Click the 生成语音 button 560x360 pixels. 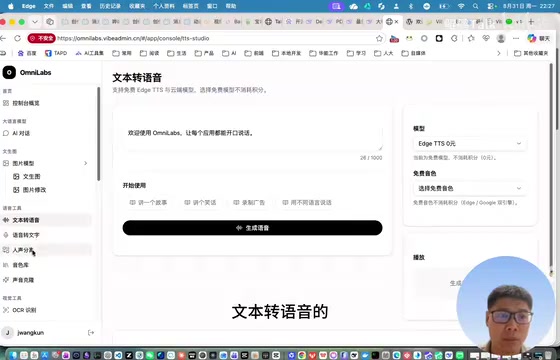point(252,228)
